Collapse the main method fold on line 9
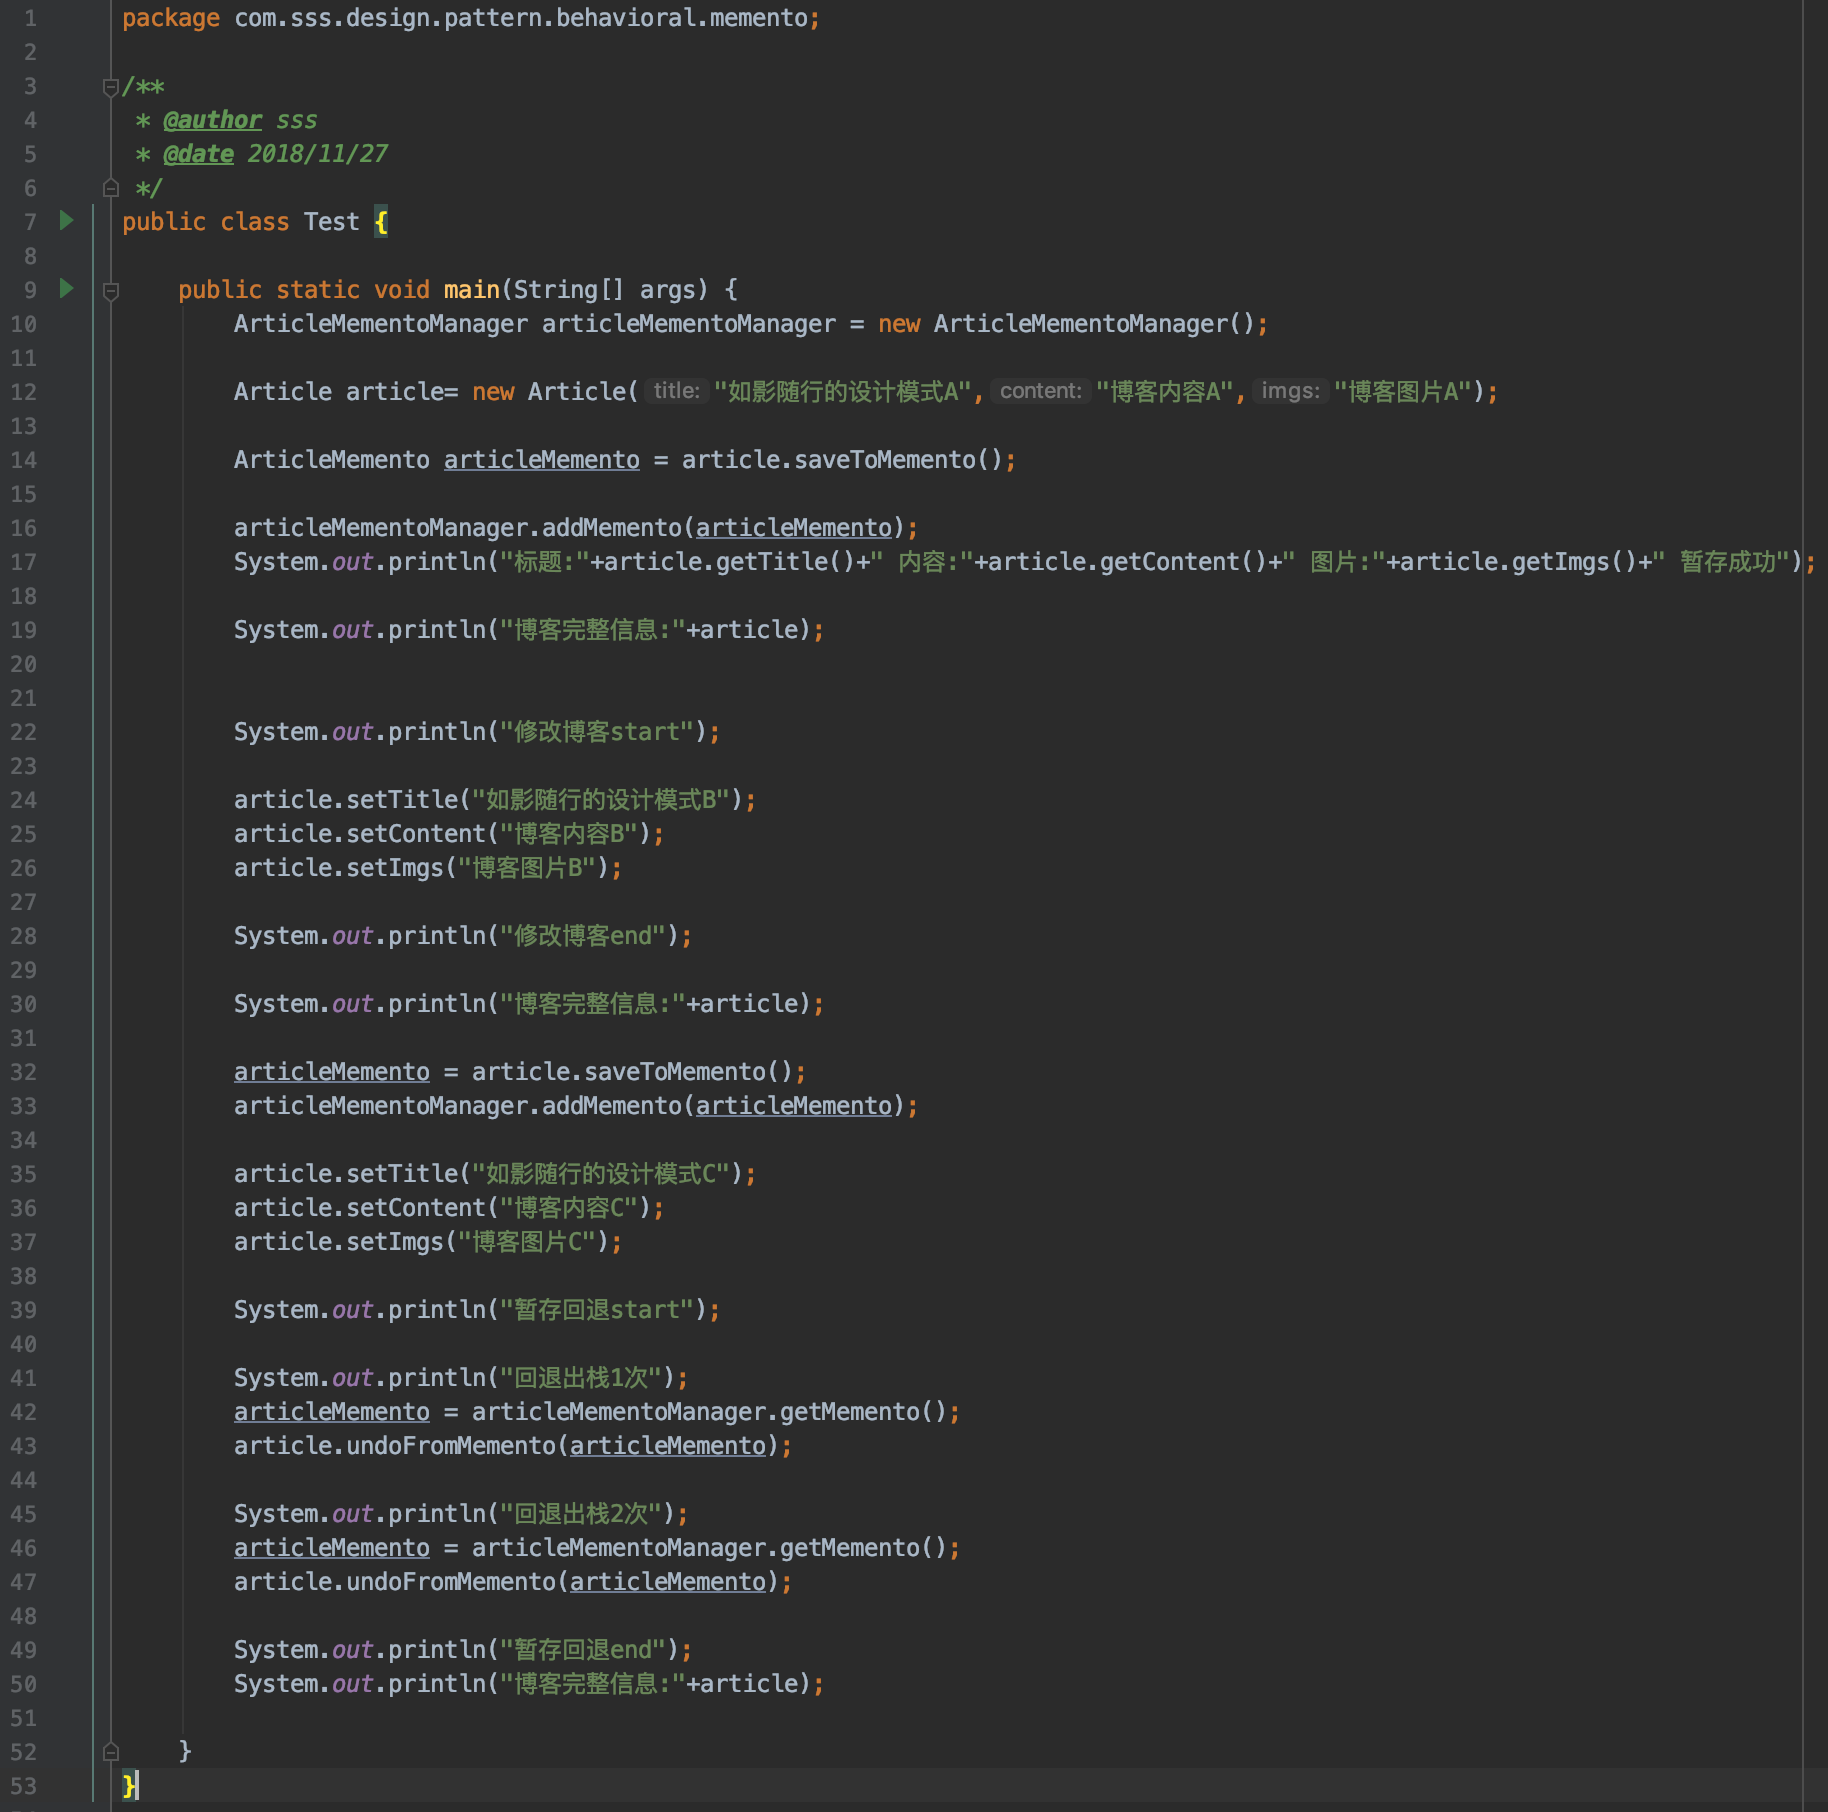This screenshot has height=1812, width=1828. [x=111, y=291]
